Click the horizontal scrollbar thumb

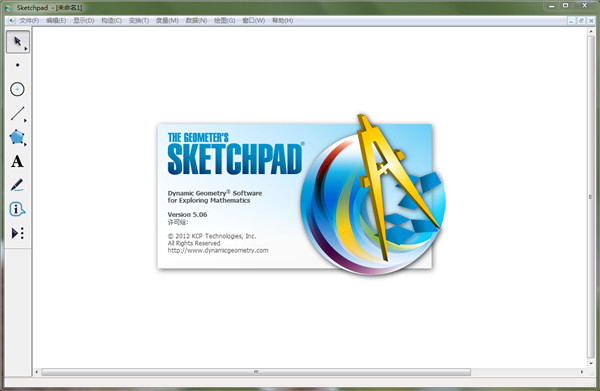(x=256, y=372)
